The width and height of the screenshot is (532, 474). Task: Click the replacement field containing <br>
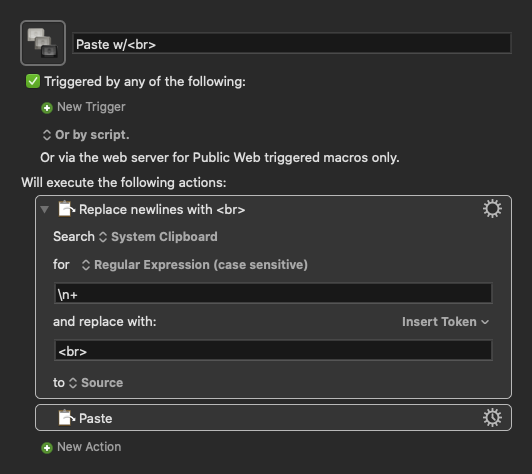[x=273, y=350]
